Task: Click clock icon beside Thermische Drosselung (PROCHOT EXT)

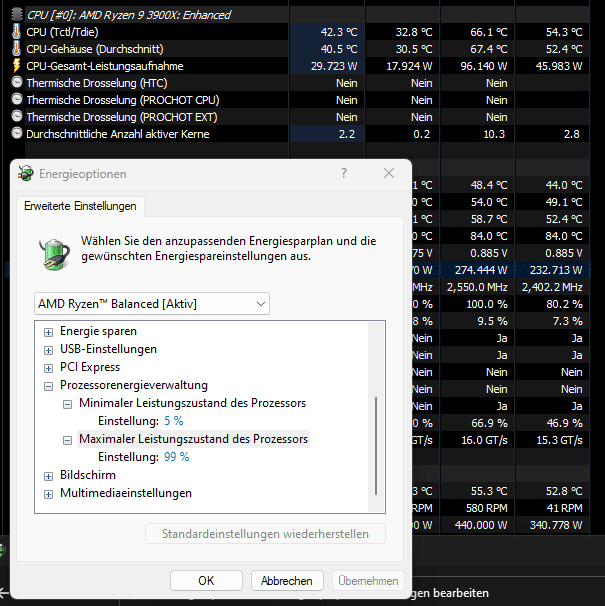Action: pyautogui.click(x=17, y=116)
